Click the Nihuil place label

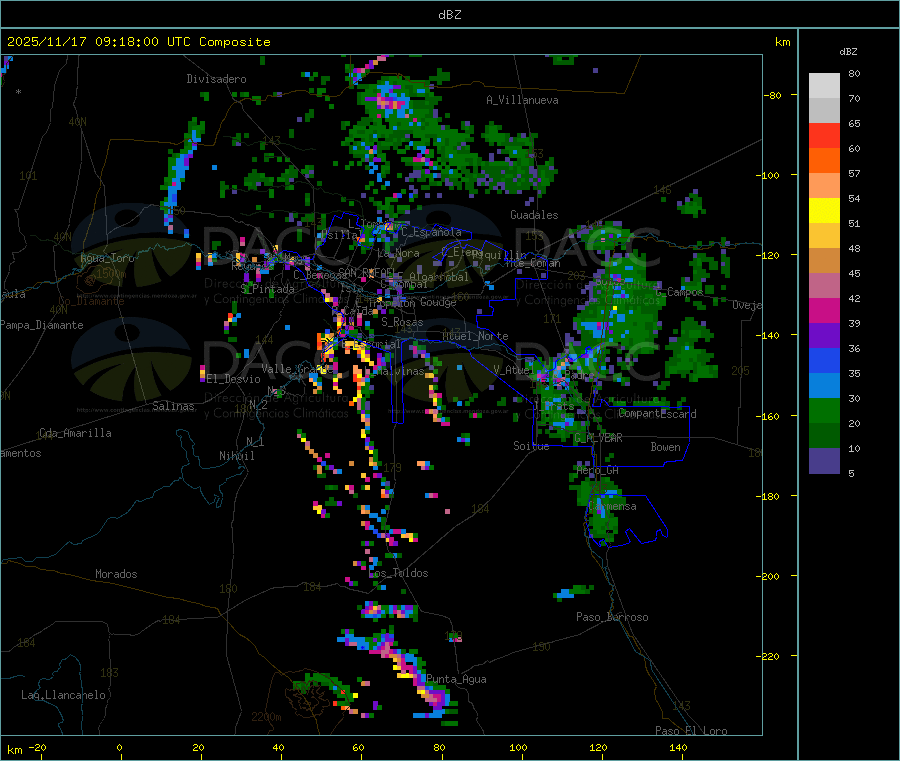point(237,456)
